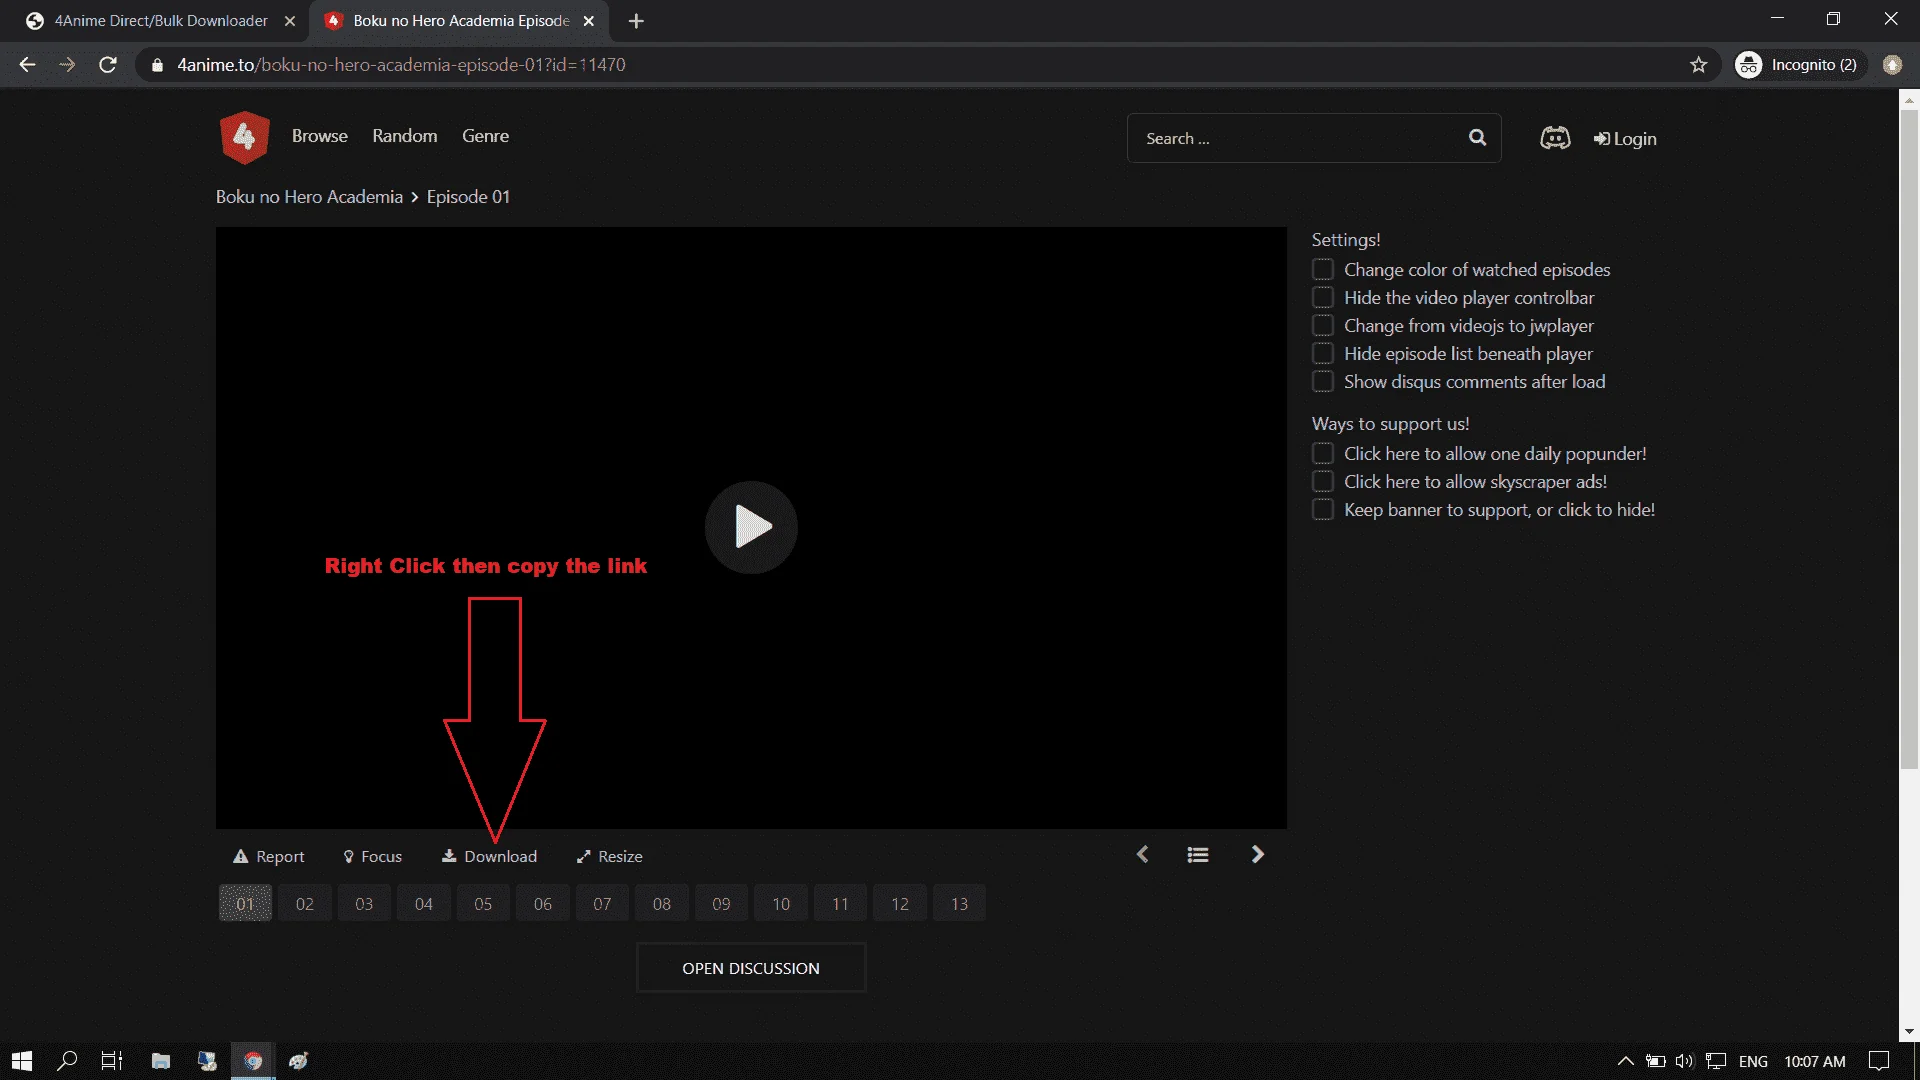Enable Hide the video player controlbar
The width and height of the screenshot is (1920, 1080).
[x=1323, y=298]
